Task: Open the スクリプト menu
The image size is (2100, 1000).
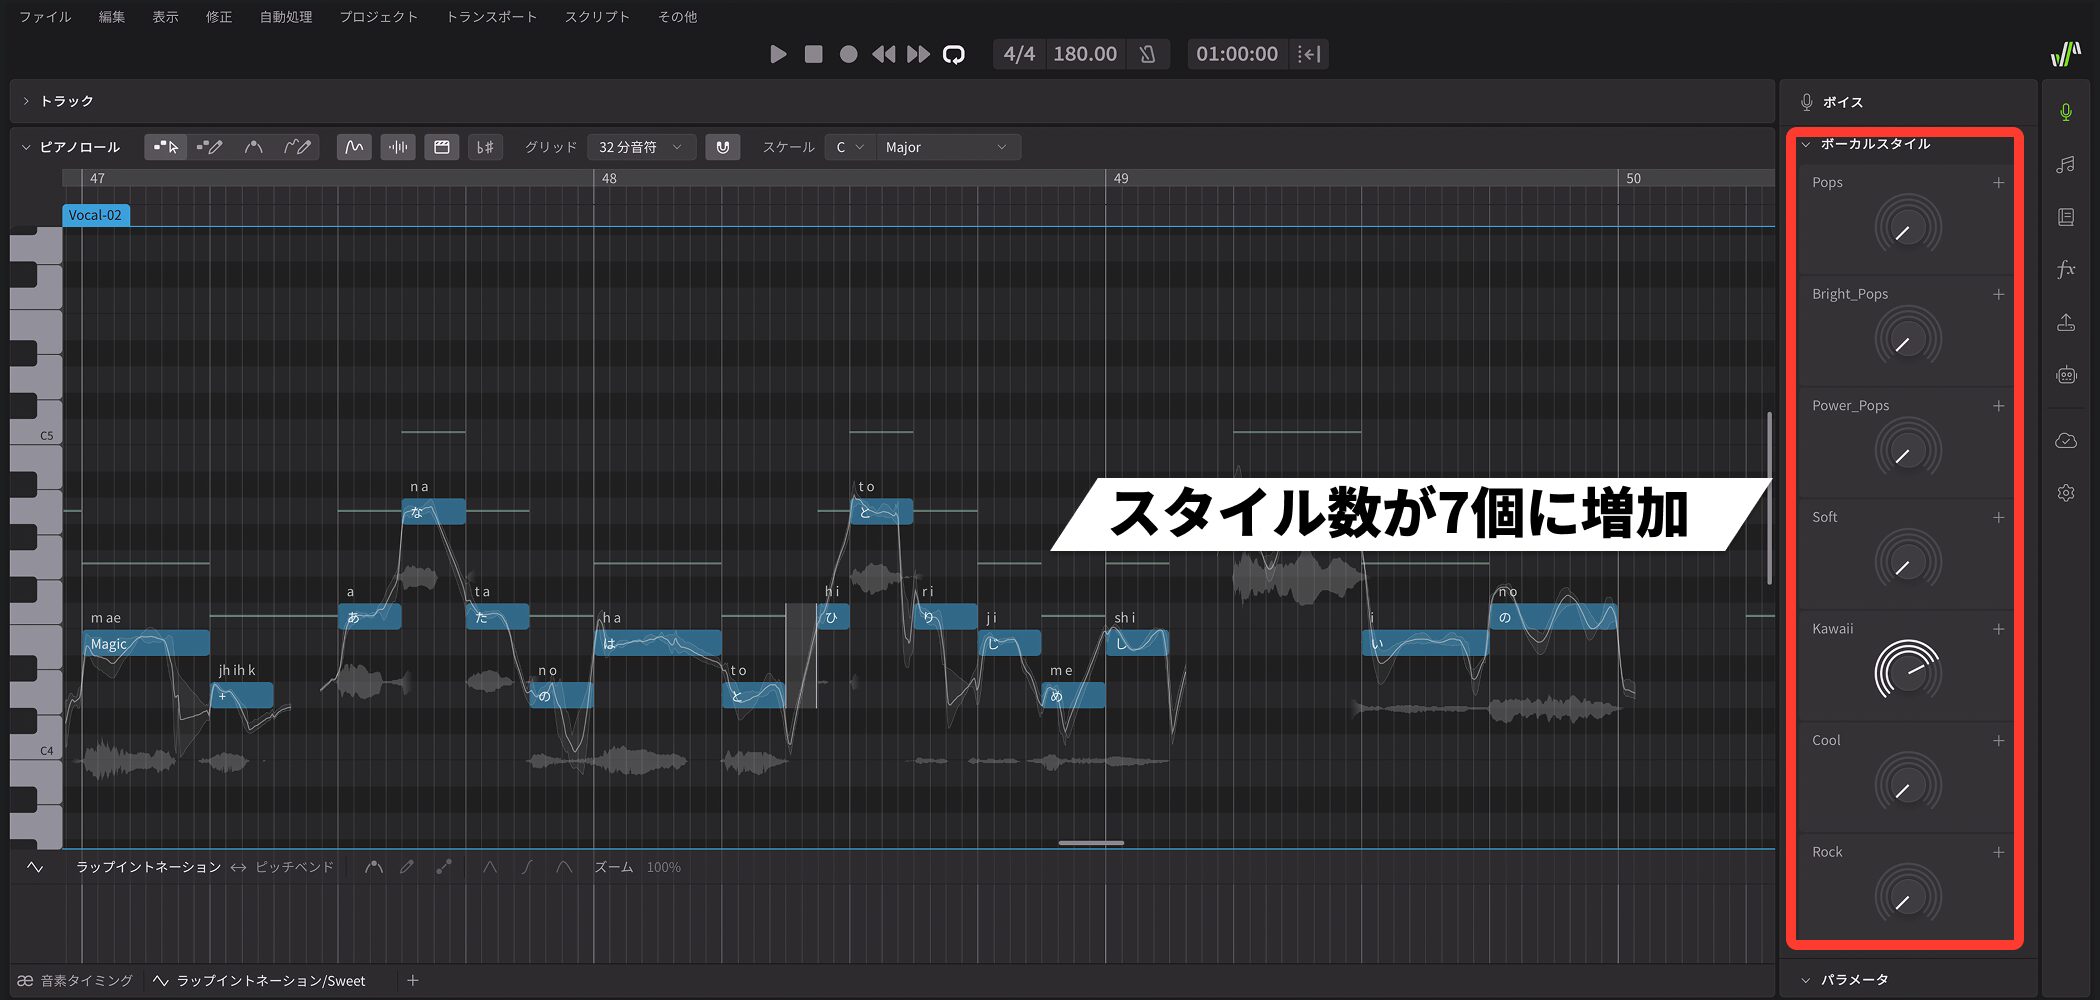Action: tap(597, 17)
